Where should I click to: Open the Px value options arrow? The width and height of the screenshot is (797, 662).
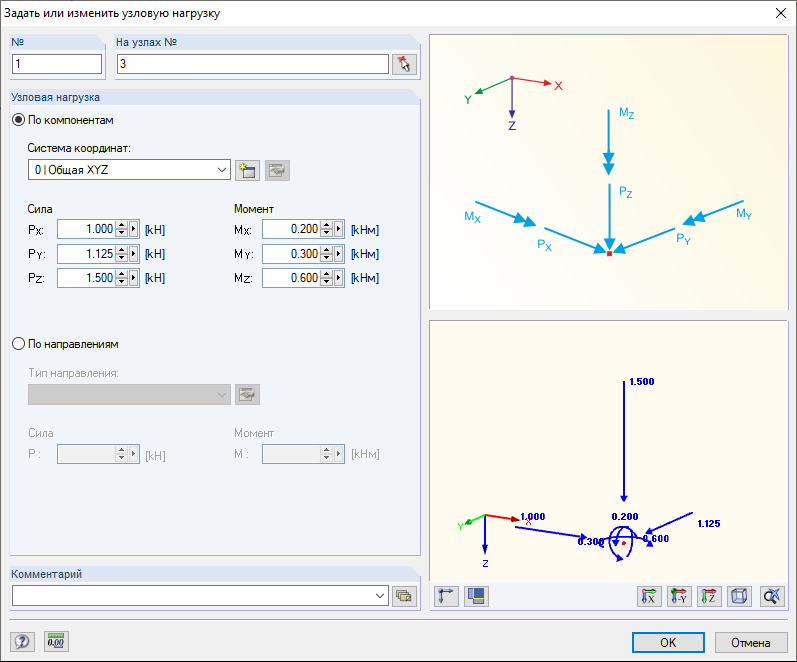coord(134,229)
